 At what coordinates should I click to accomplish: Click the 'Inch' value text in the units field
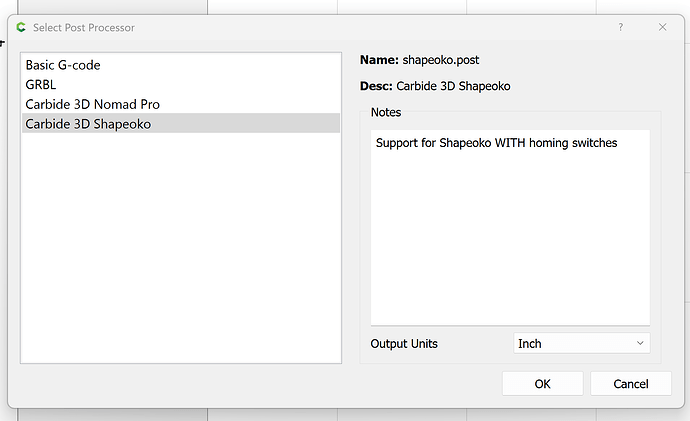point(530,343)
